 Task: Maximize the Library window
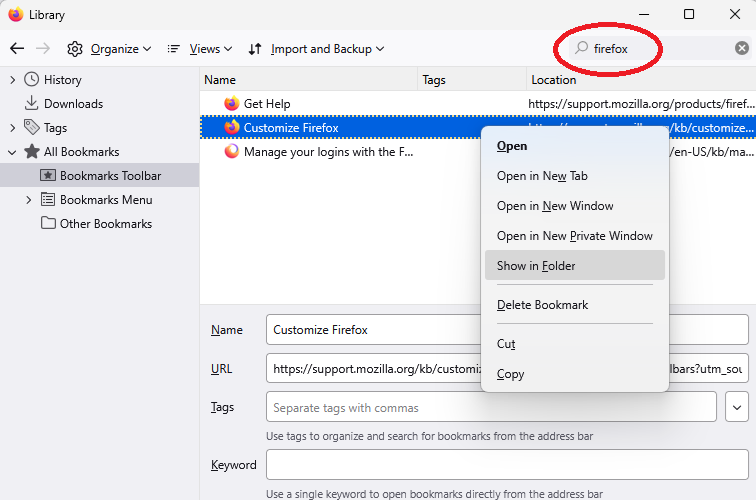tap(689, 14)
